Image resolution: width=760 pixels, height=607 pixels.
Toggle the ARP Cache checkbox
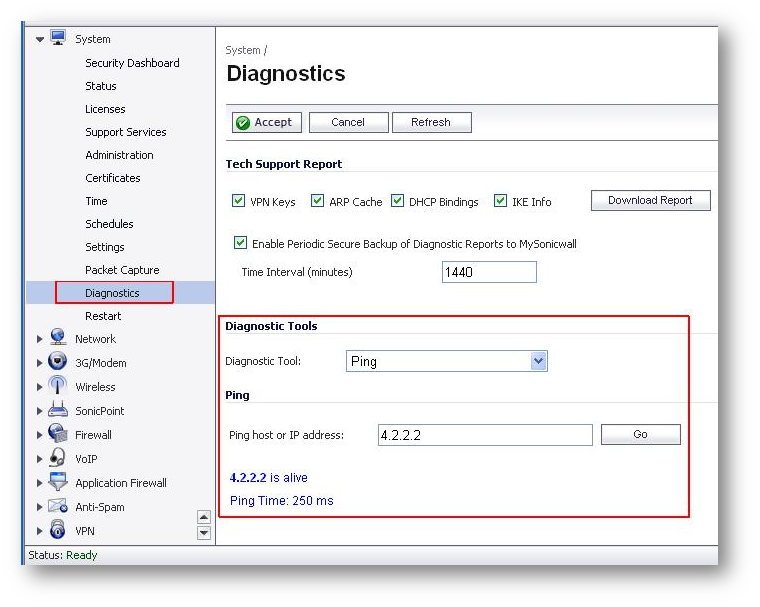pyautogui.click(x=318, y=201)
